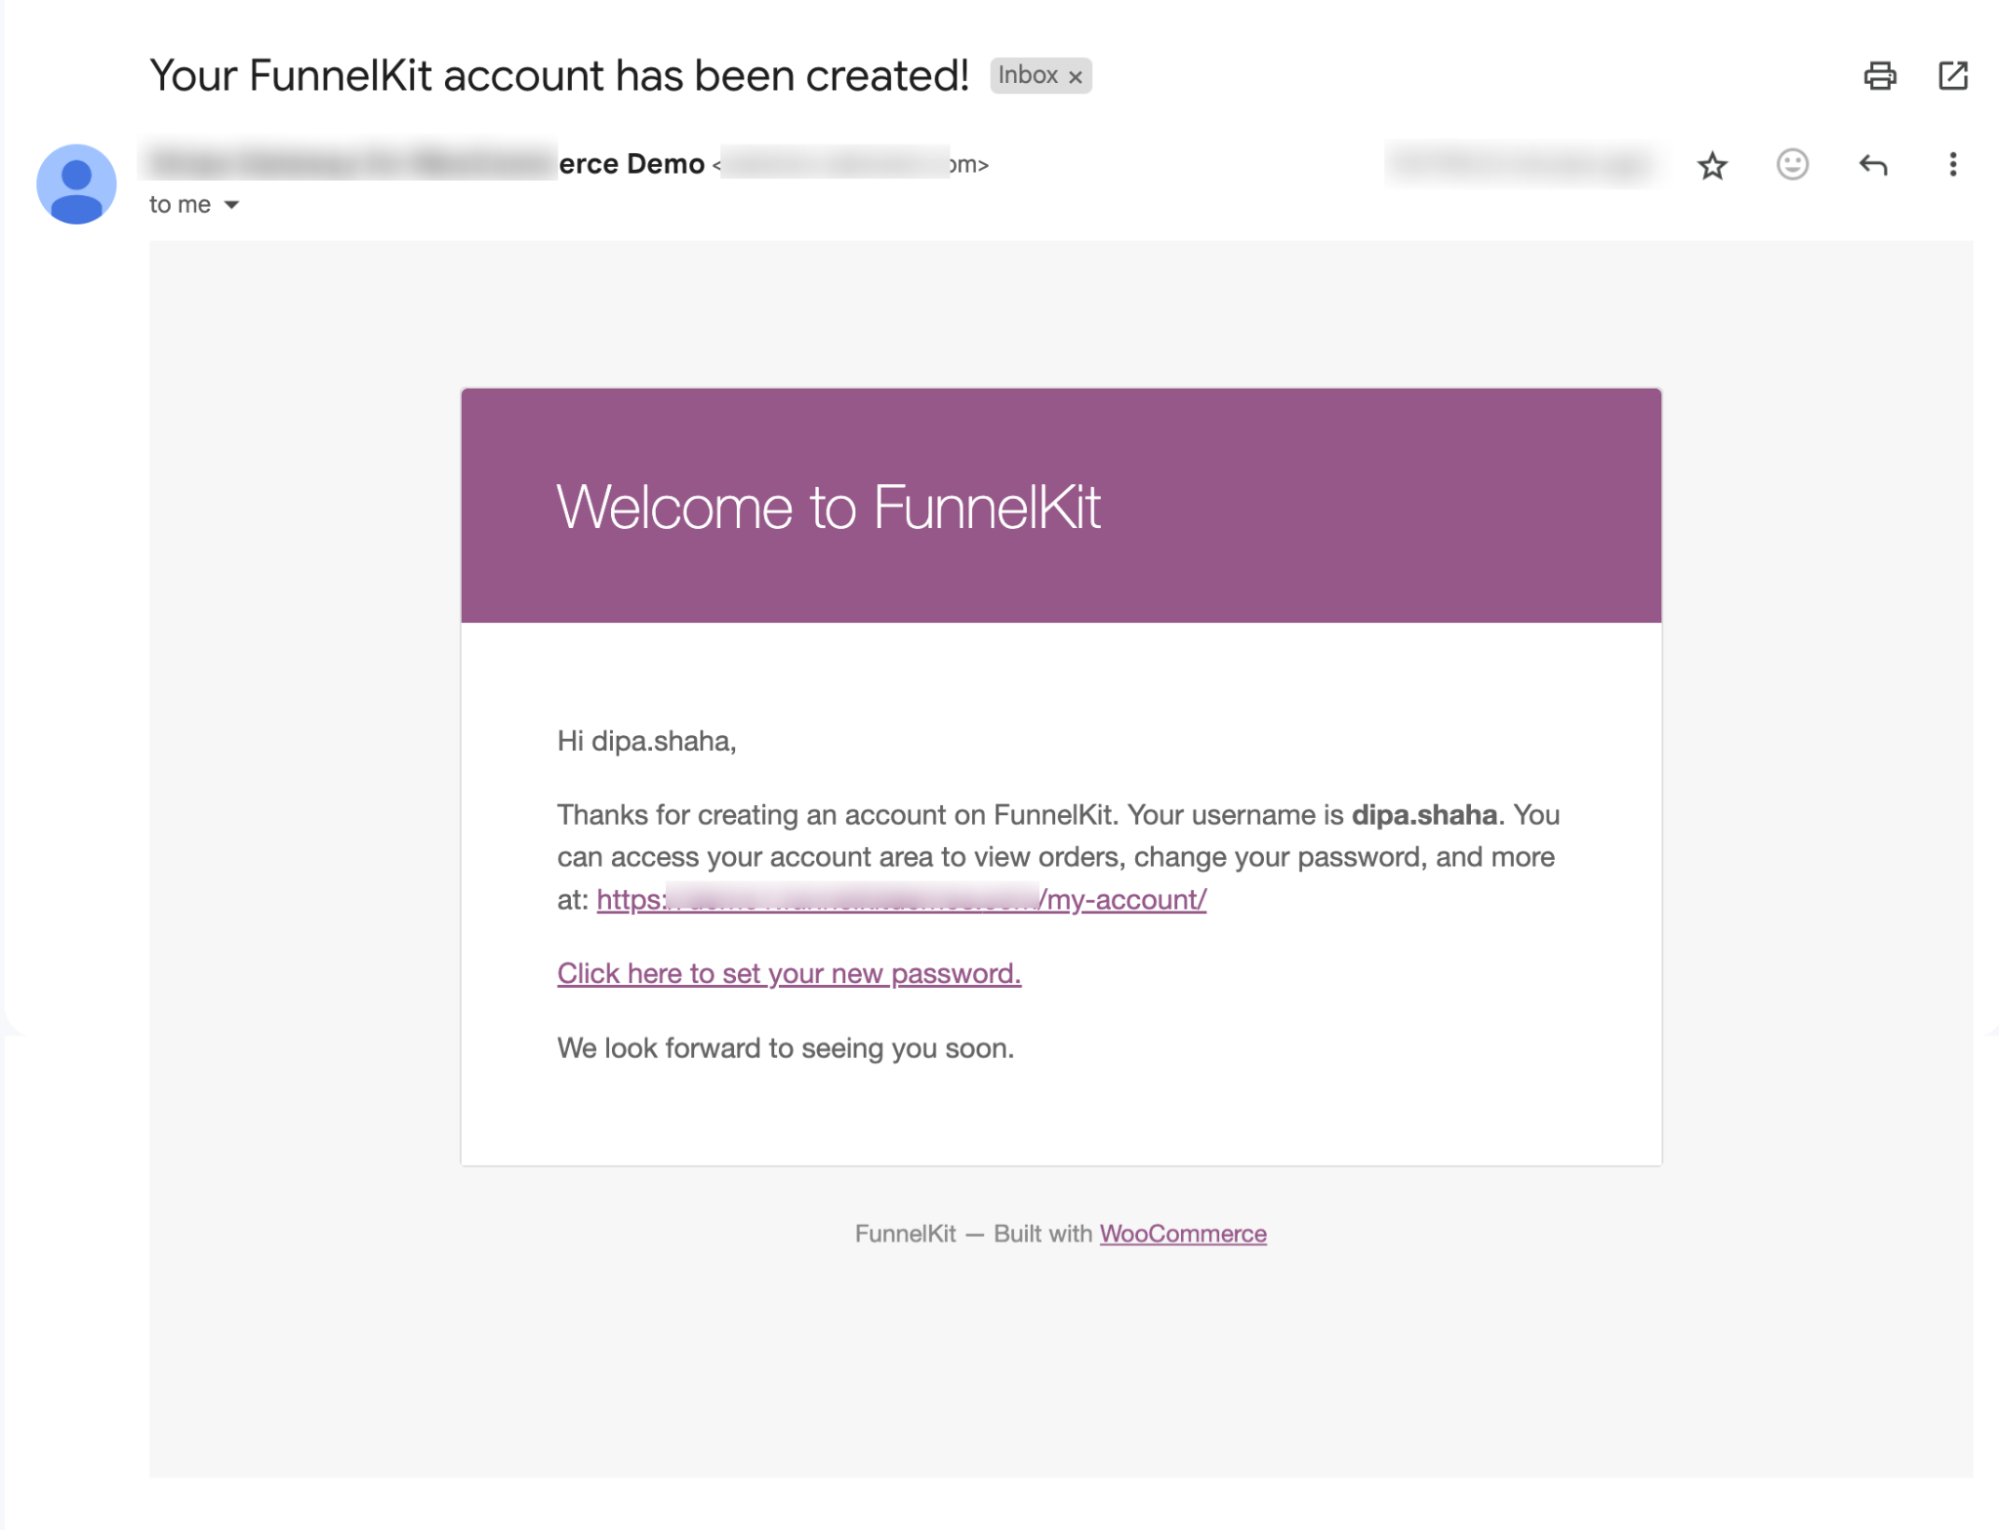Print this email with the printer icon

click(x=1879, y=76)
